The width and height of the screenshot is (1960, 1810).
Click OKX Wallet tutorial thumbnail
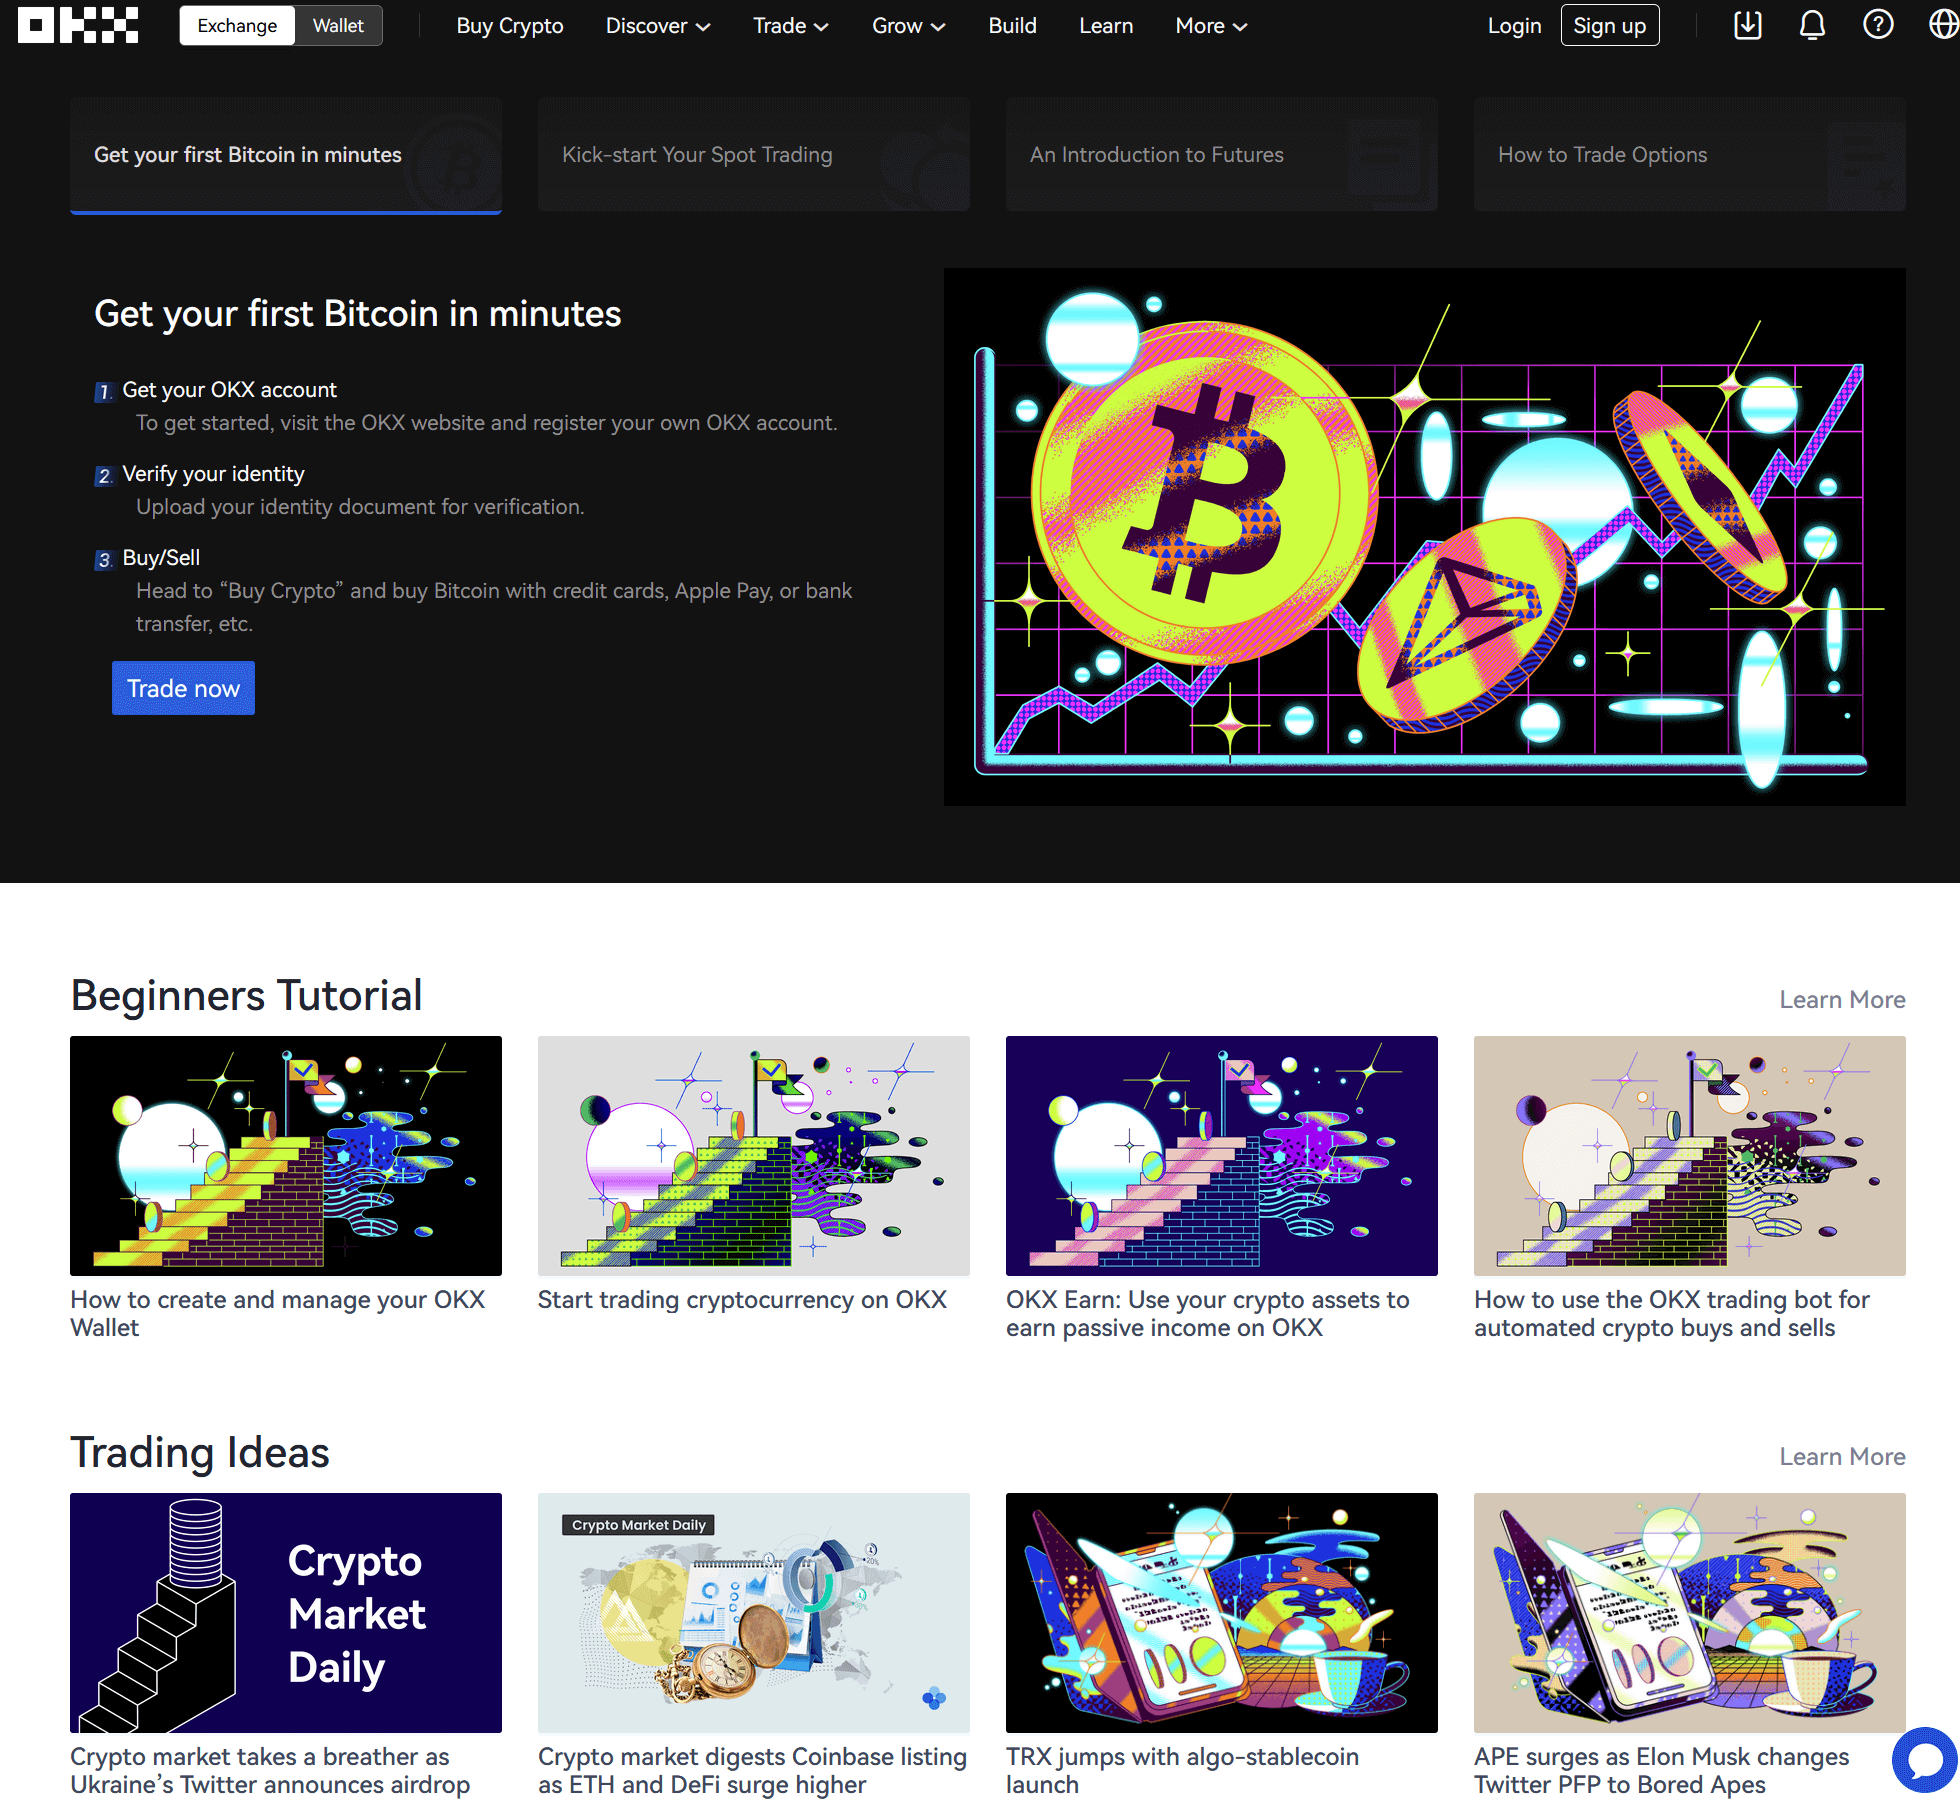(286, 1155)
